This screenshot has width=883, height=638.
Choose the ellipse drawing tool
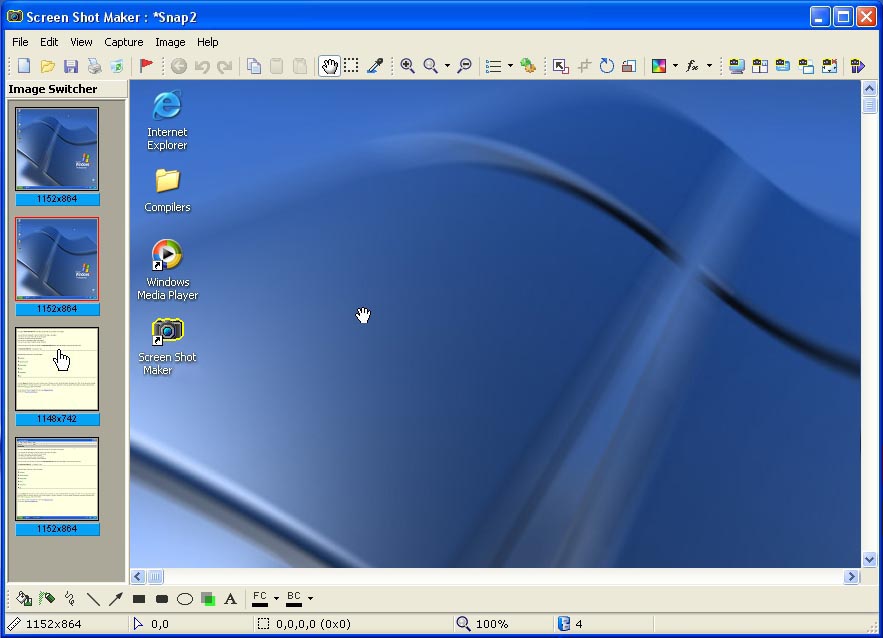click(185, 599)
